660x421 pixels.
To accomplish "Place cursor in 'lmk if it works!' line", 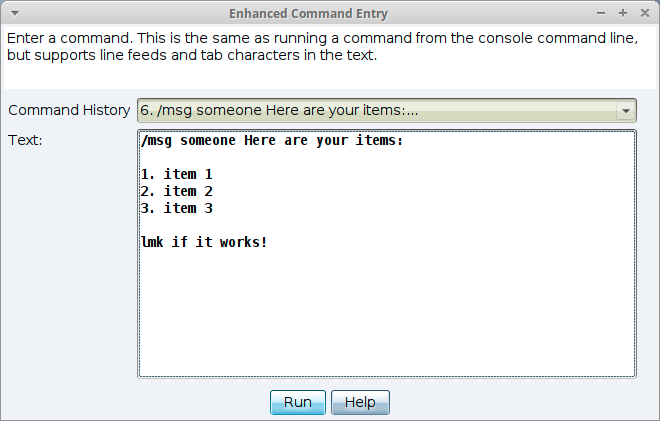I will coord(205,242).
